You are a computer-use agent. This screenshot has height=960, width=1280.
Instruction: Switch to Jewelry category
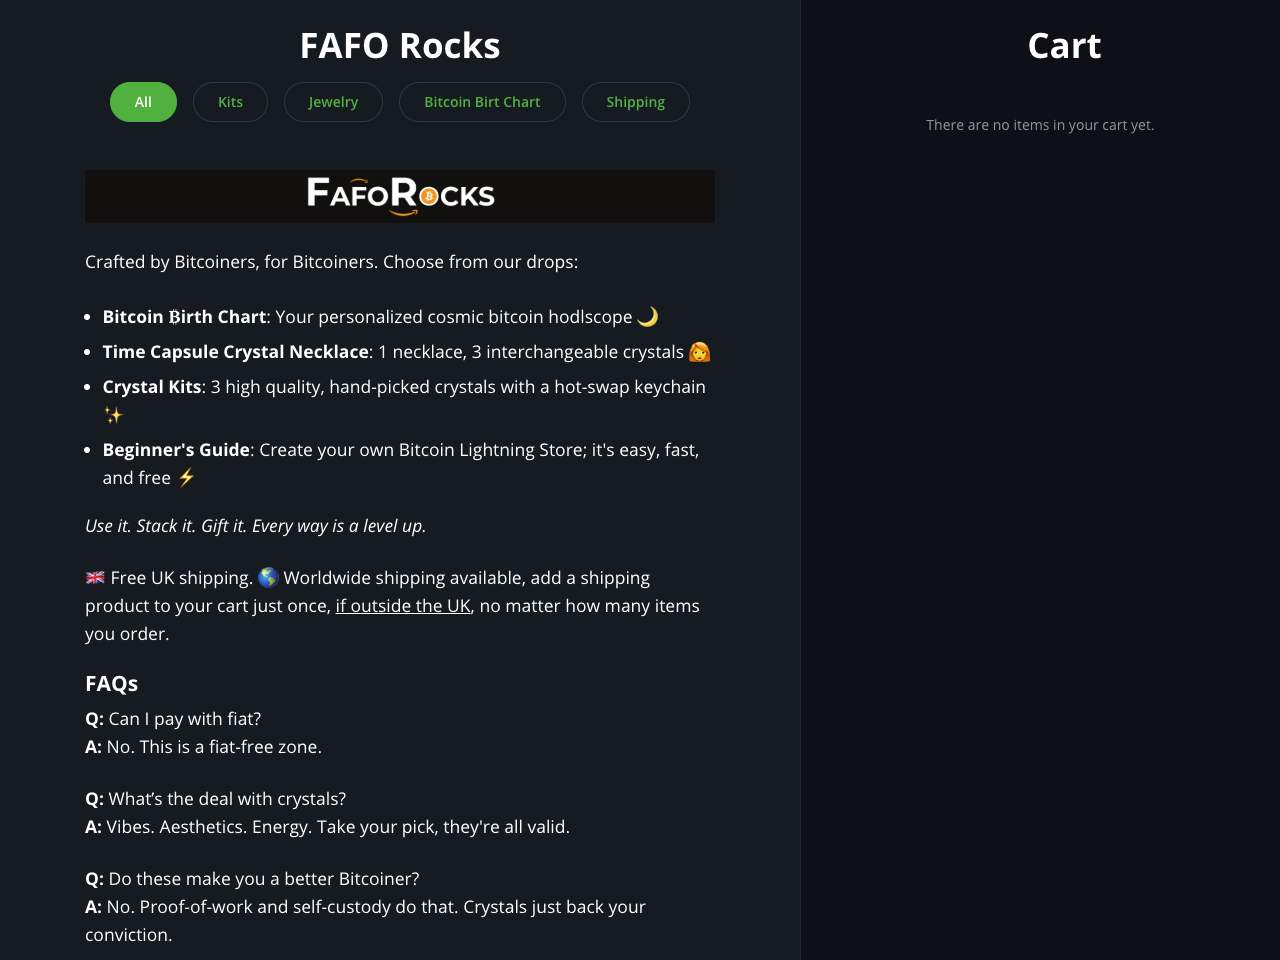point(333,102)
